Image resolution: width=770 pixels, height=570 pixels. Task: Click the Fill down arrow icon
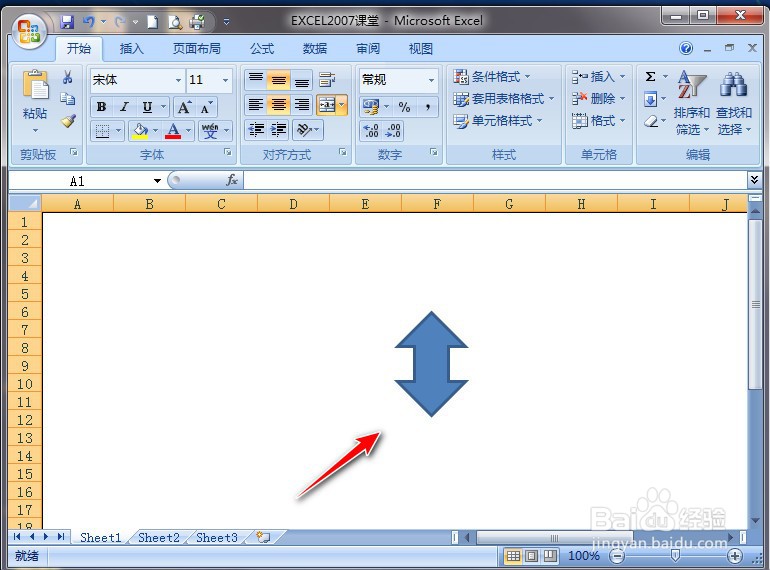coord(650,99)
